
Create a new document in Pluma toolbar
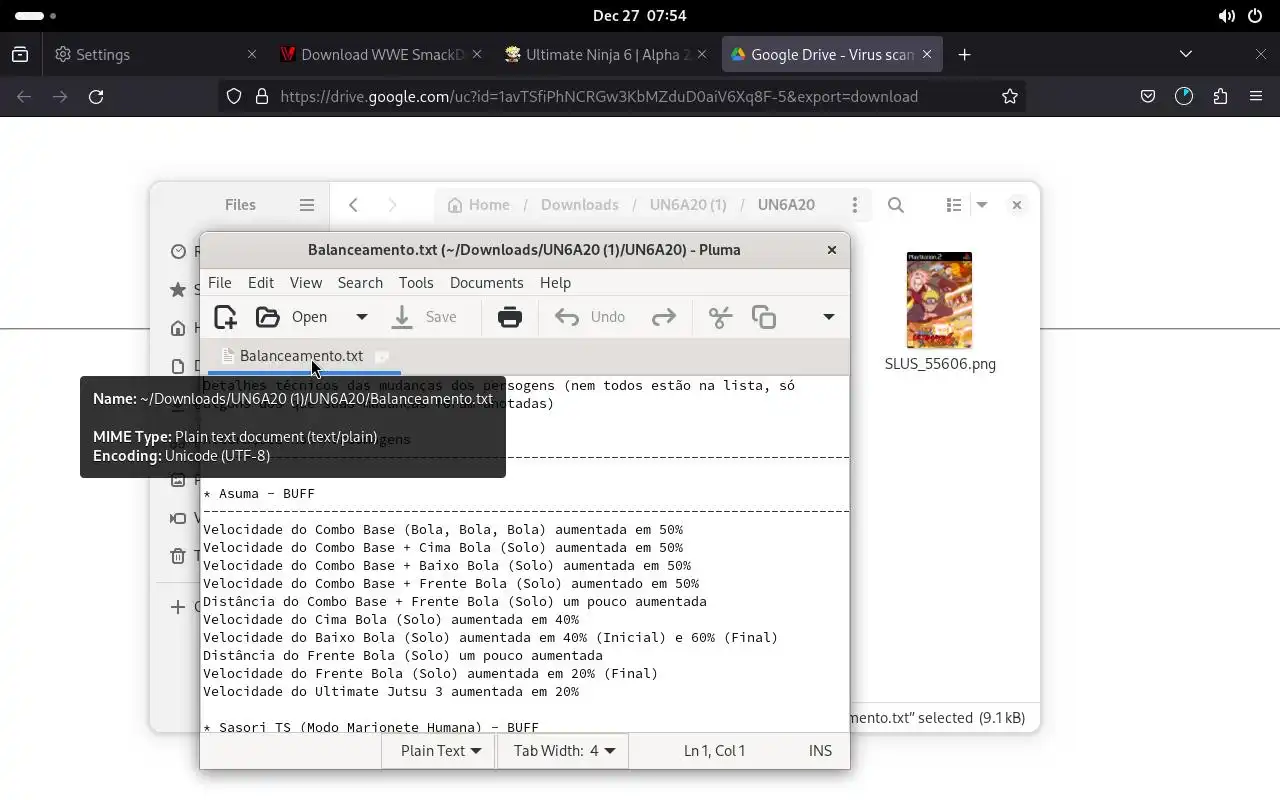tap(226, 317)
